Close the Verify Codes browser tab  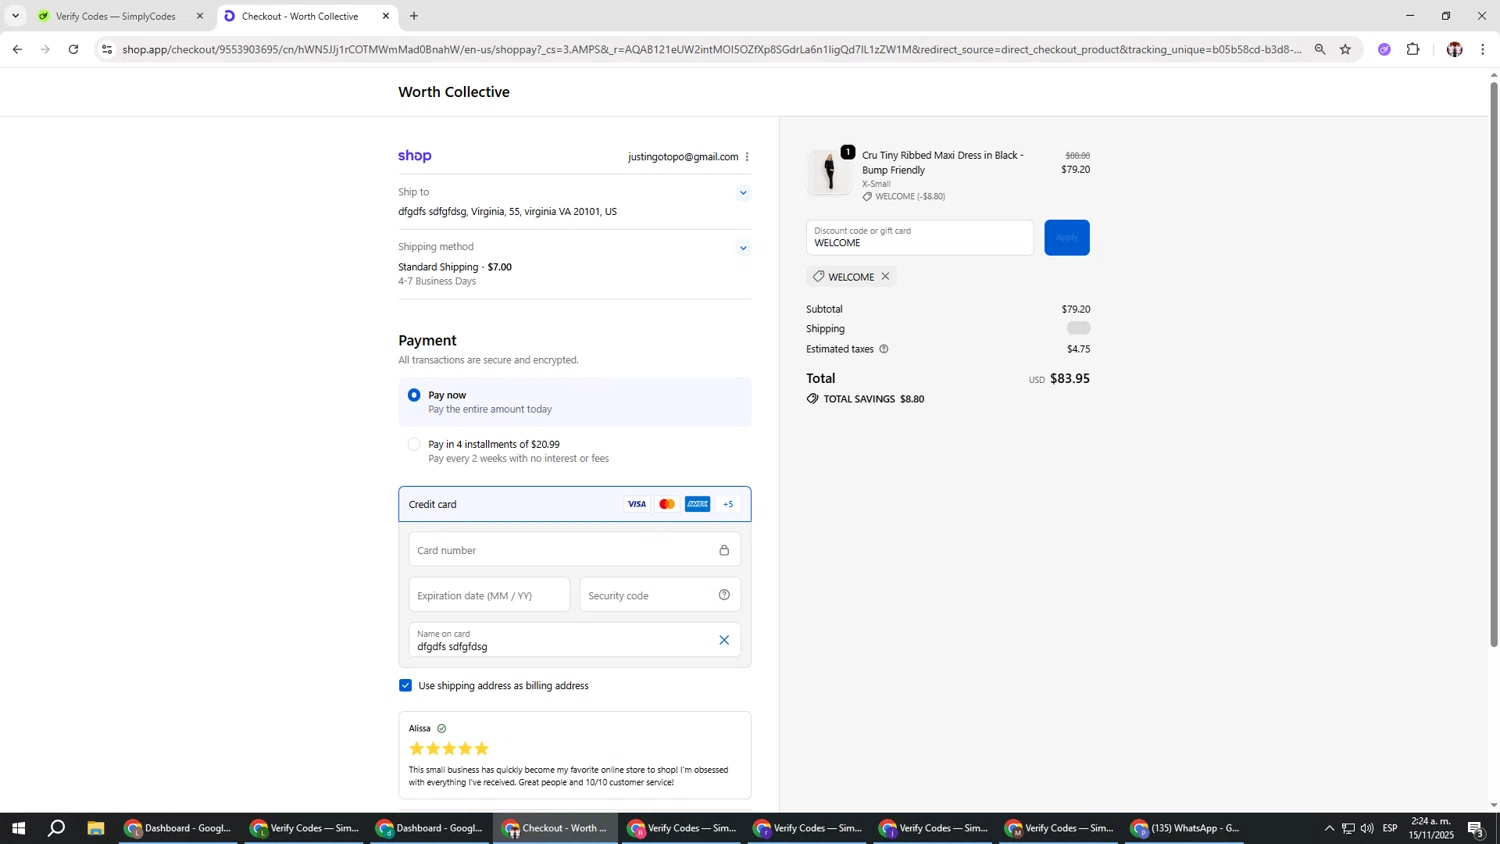coord(199,17)
